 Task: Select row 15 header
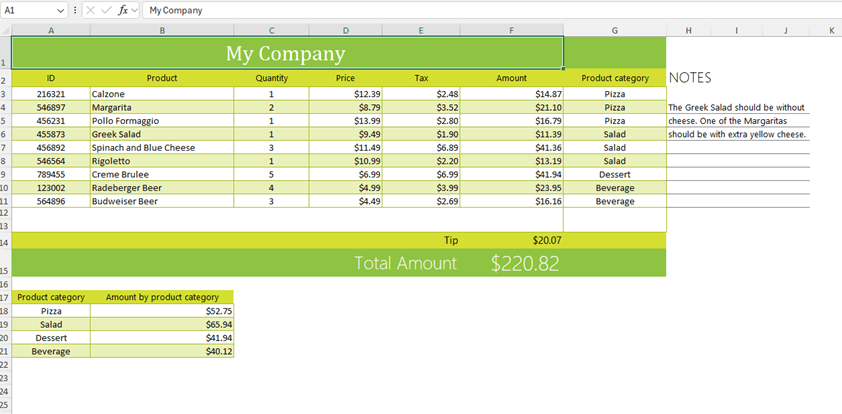point(5,263)
